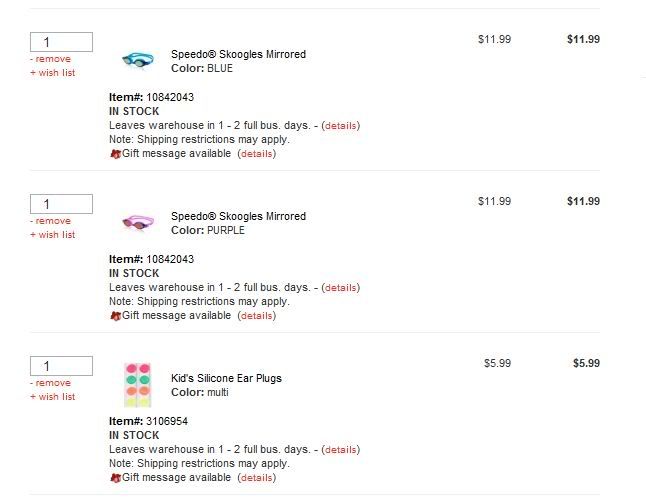Click quantity field for ear plugs

62,366
